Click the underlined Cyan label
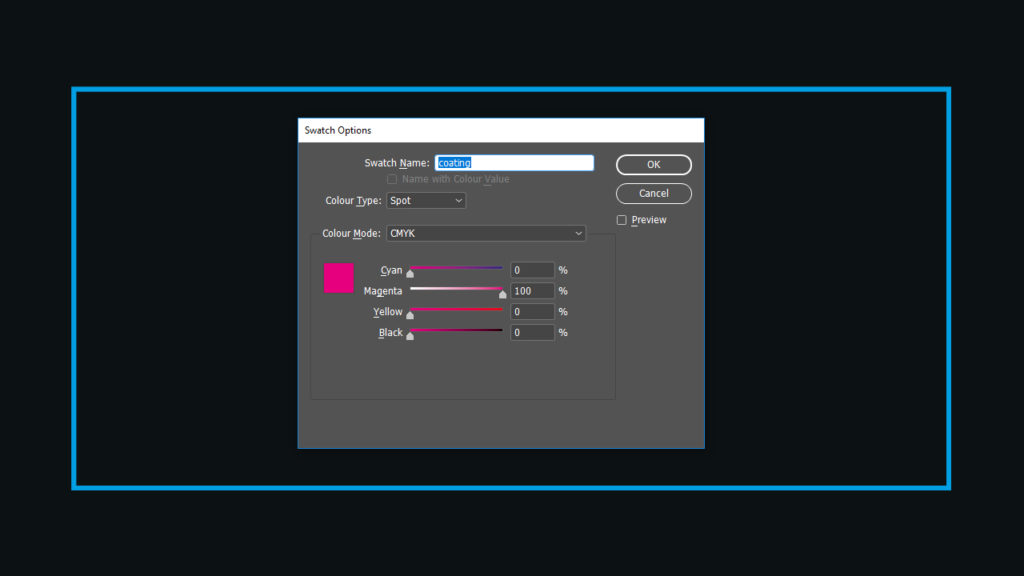 391,270
